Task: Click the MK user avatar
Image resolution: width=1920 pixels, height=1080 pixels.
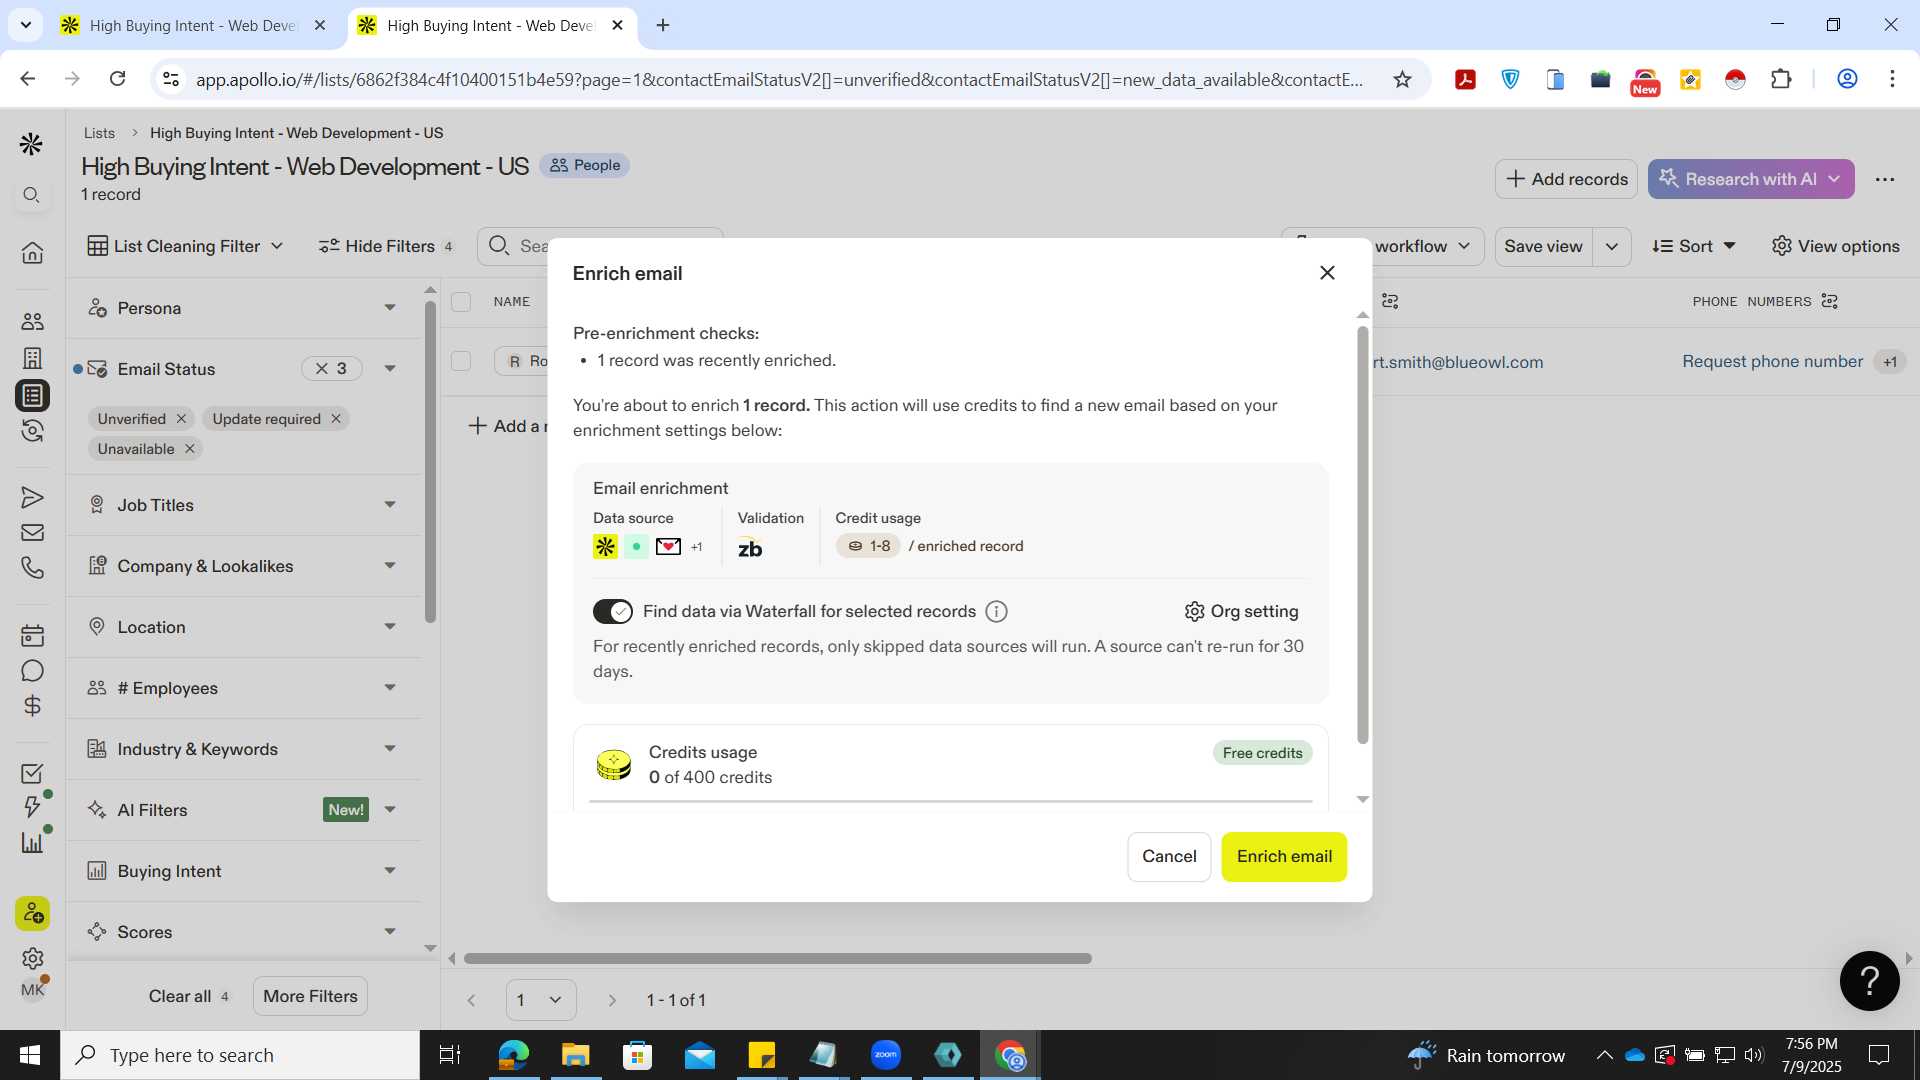Action: (32, 990)
